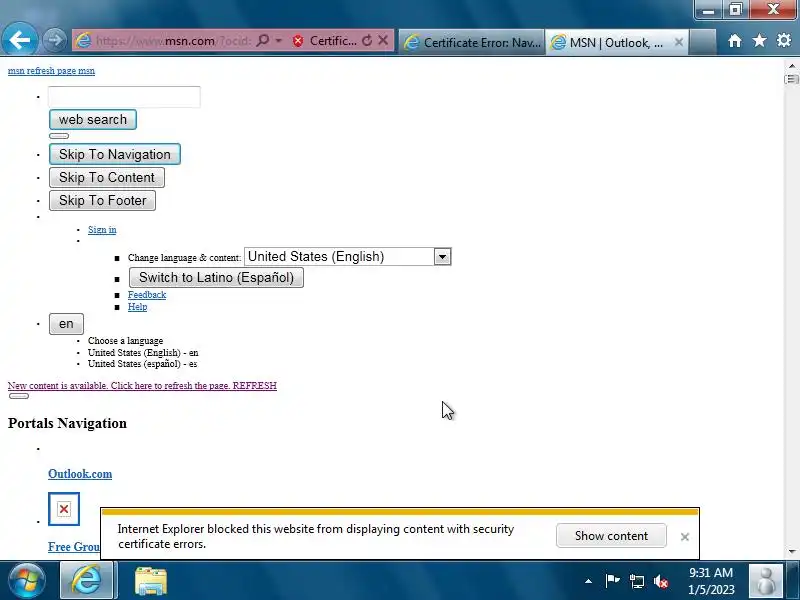The image size is (800, 600).
Task: Go back with the browser Back arrow
Action: click(x=19, y=39)
